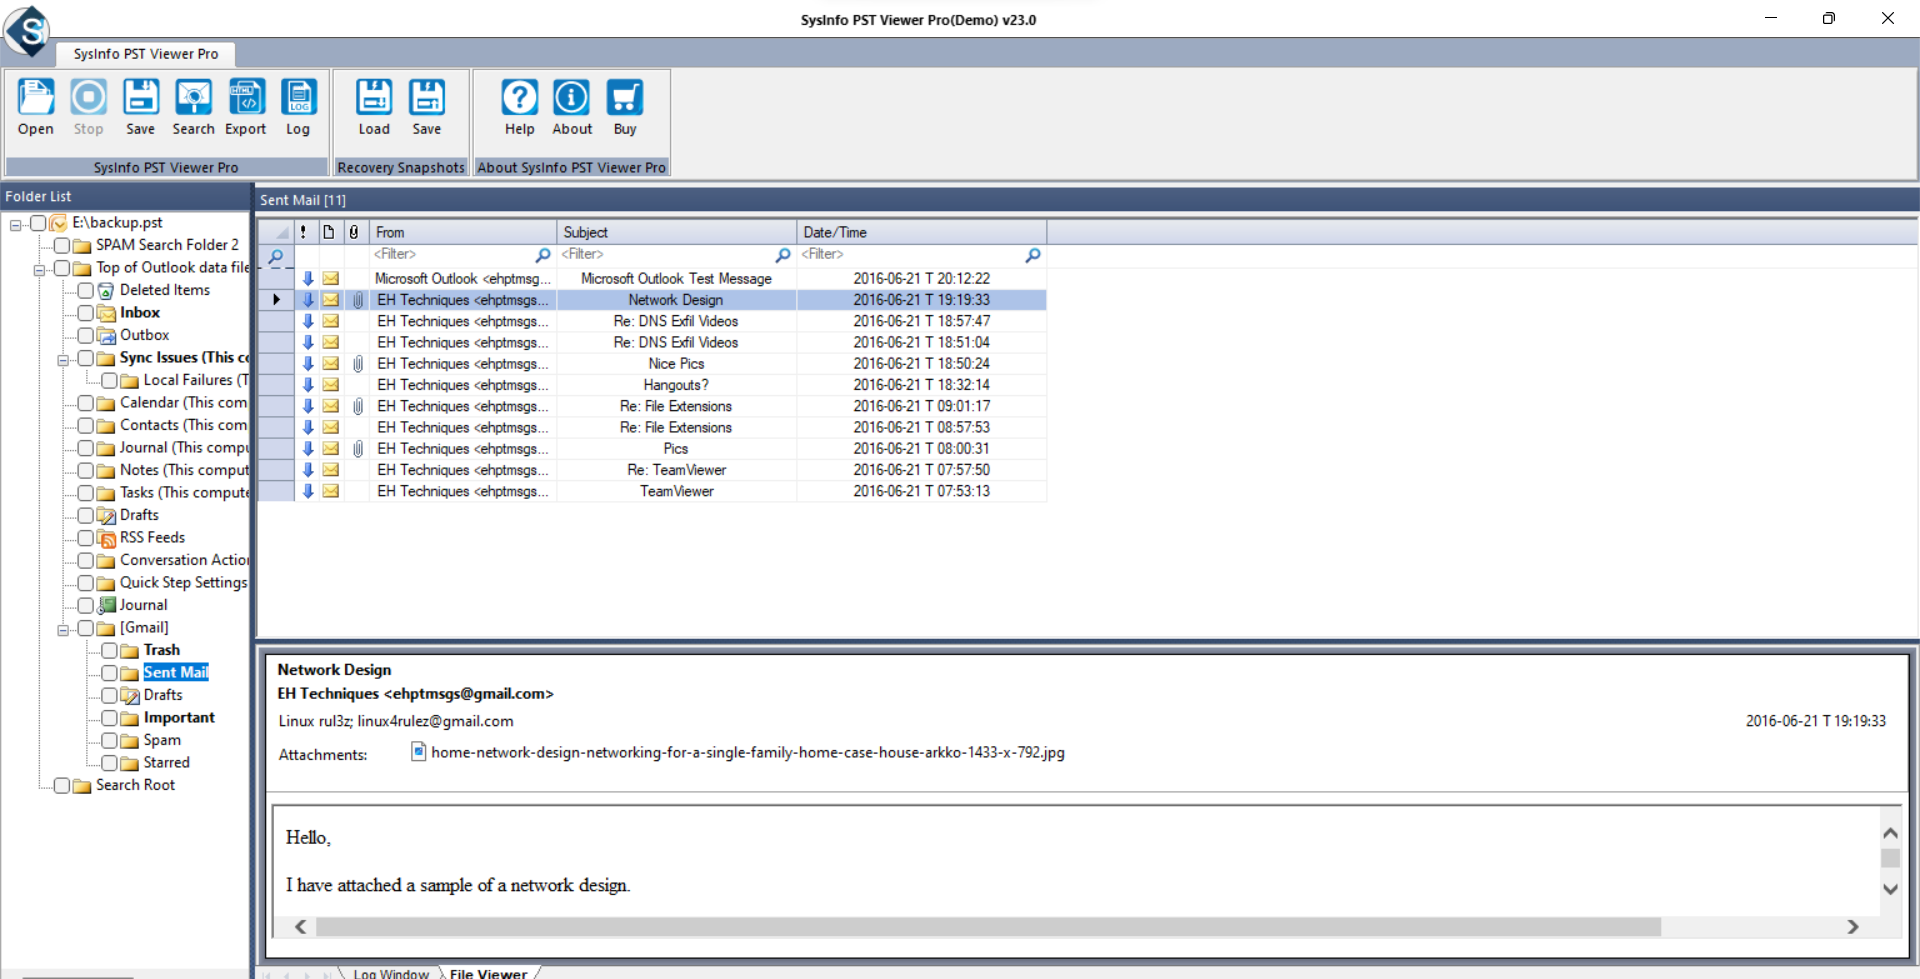Switch to the File Viewer tab
Viewport: 1920px width, 979px height.
coord(488,972)
